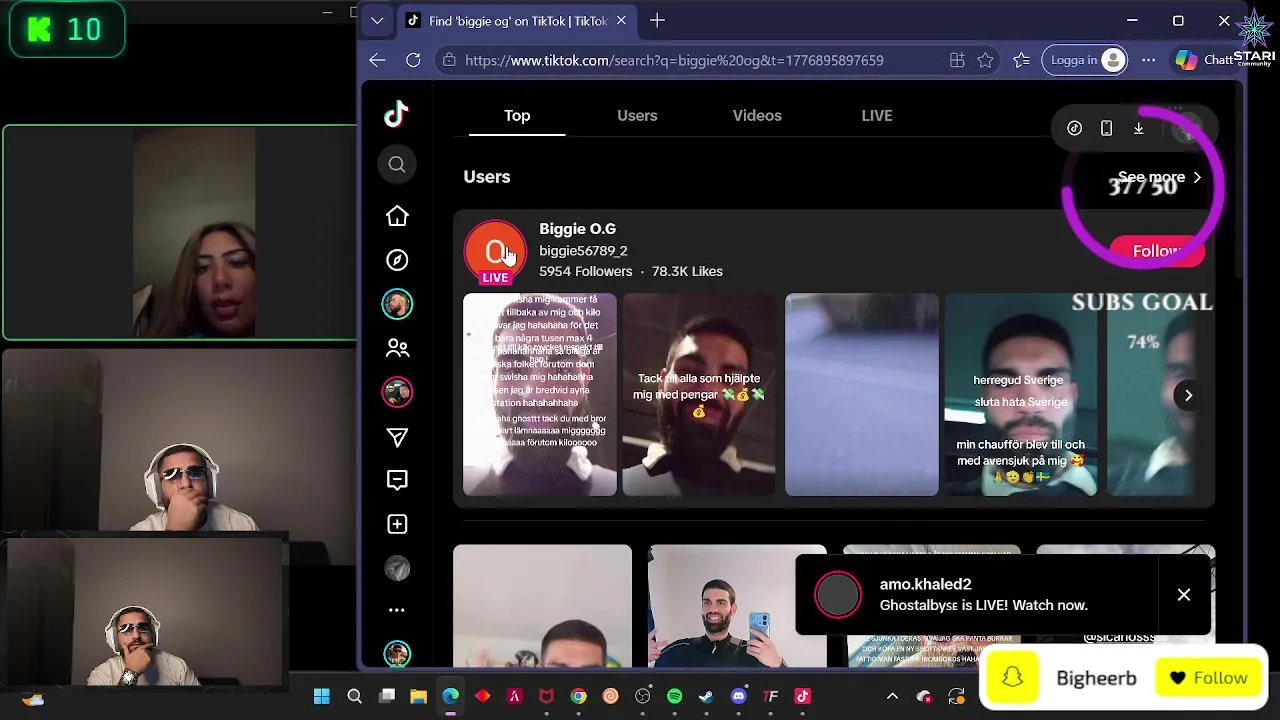Open Edge settings and more menu

click(x=1148, y=60)
